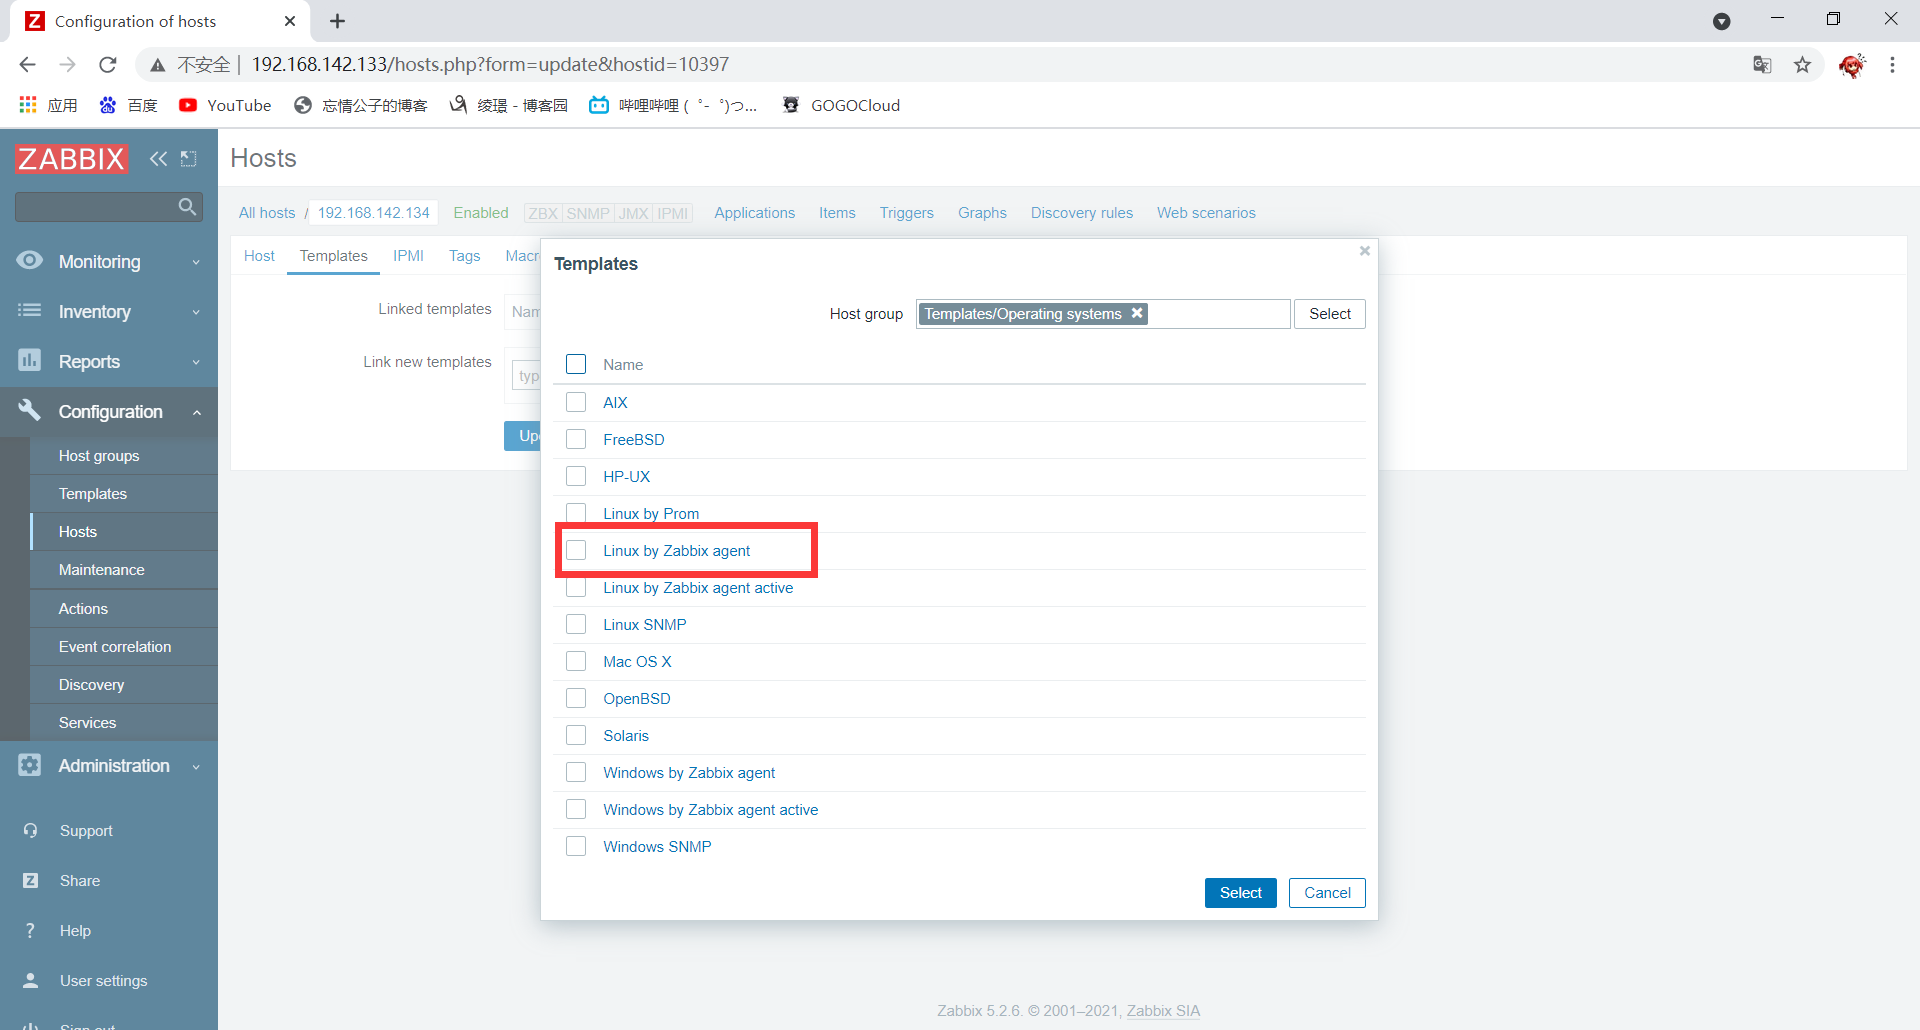Check the Mac OS X checkbox
Screen dimensions: 1920x1030
(x=576, y=661)
